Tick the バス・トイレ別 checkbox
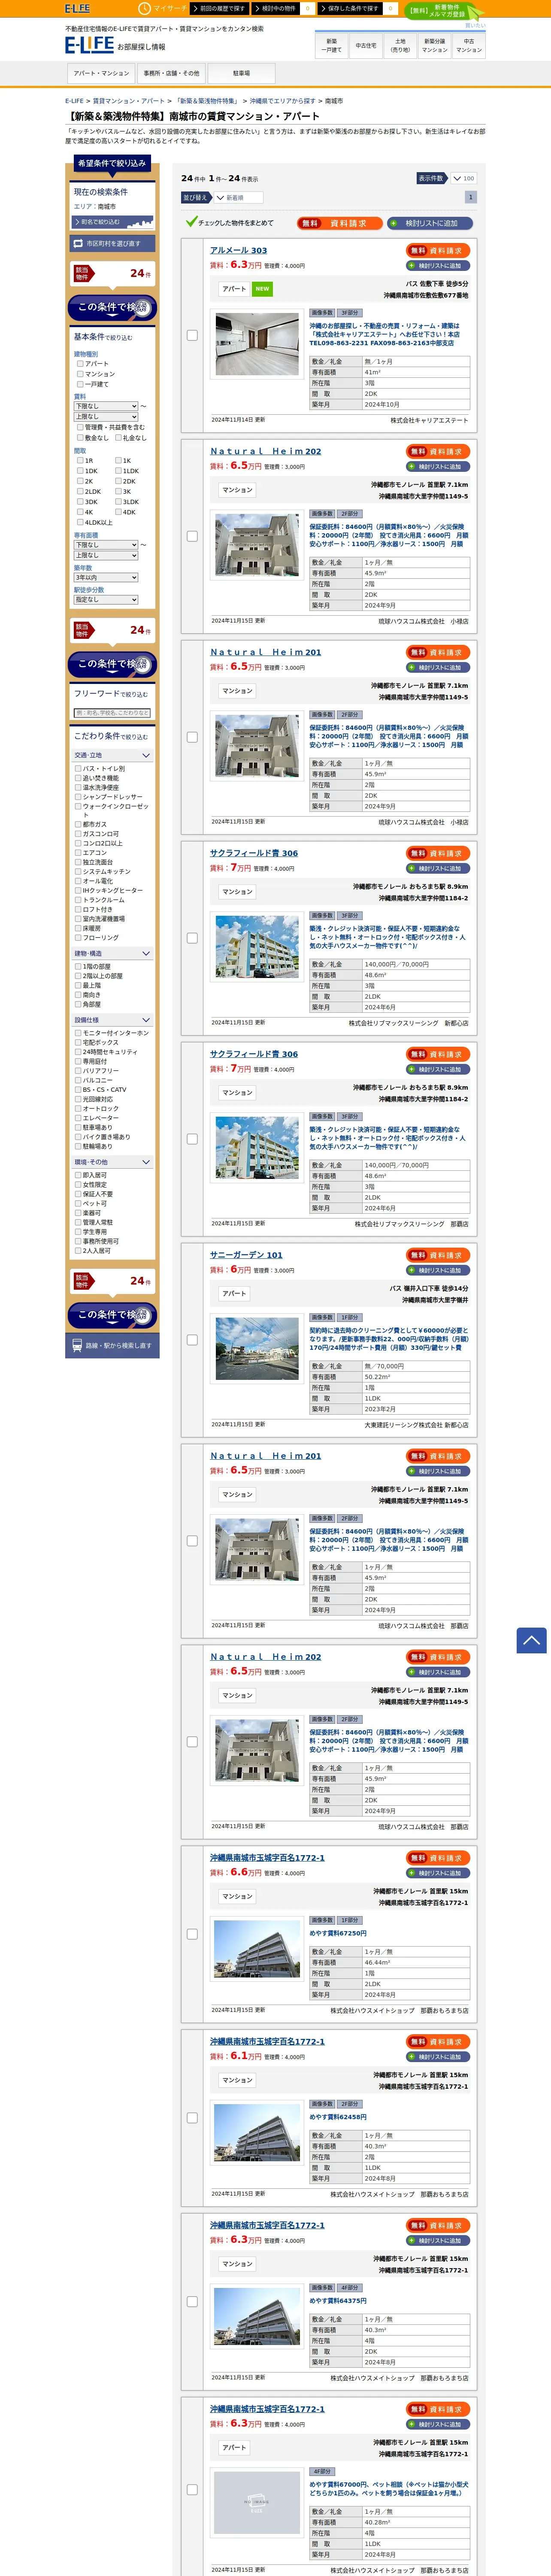This screenshot has height=2576, width=551. 78,769
